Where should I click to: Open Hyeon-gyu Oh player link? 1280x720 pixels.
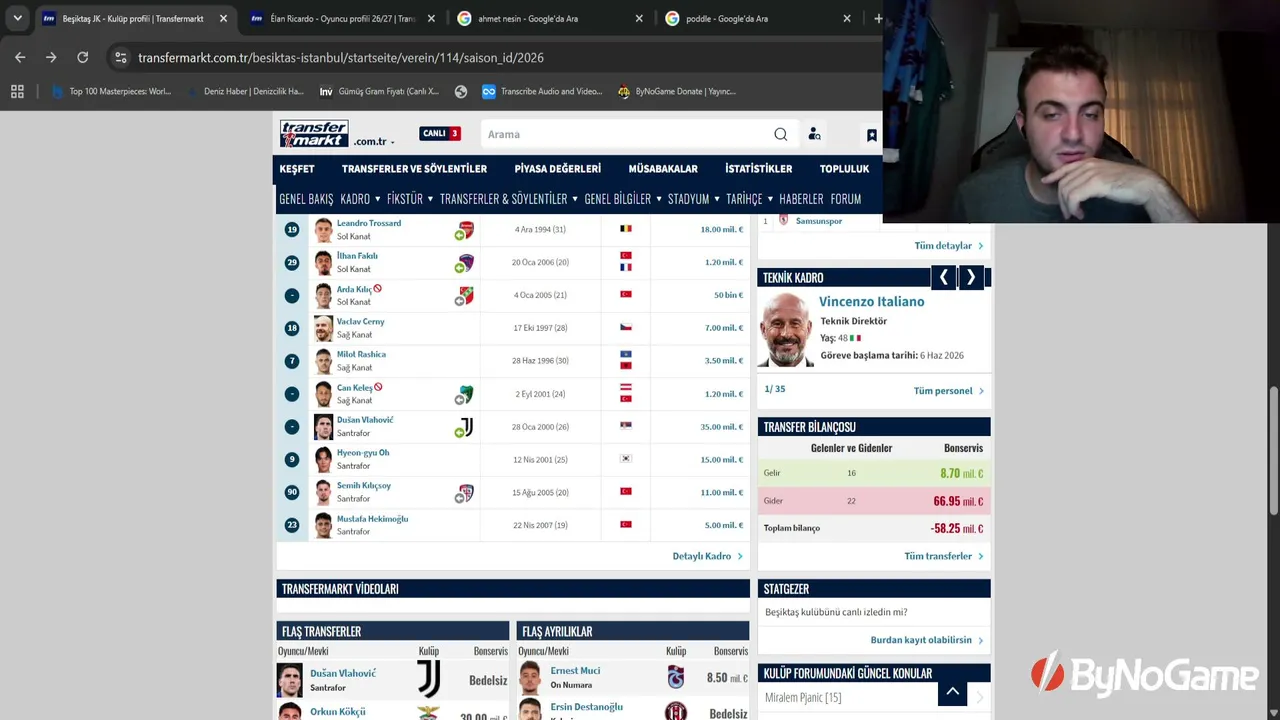point(363,453)
